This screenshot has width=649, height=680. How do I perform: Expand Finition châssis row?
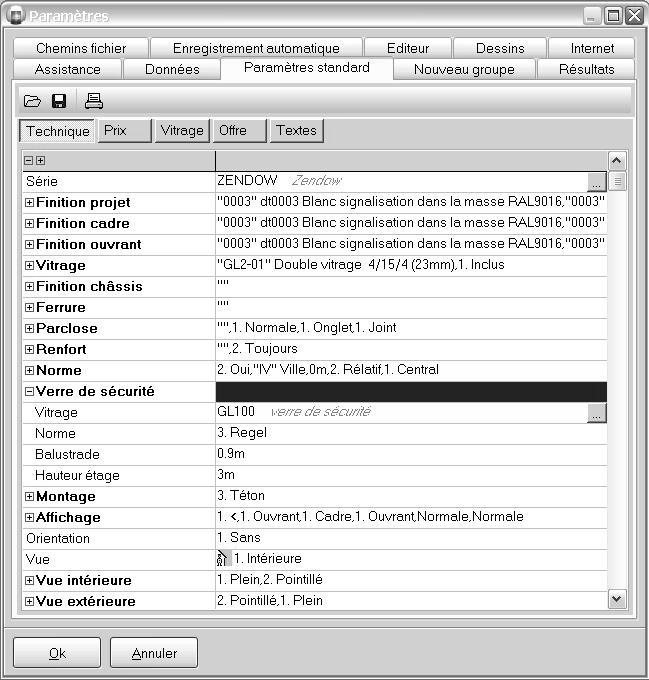tap(29, 287)
